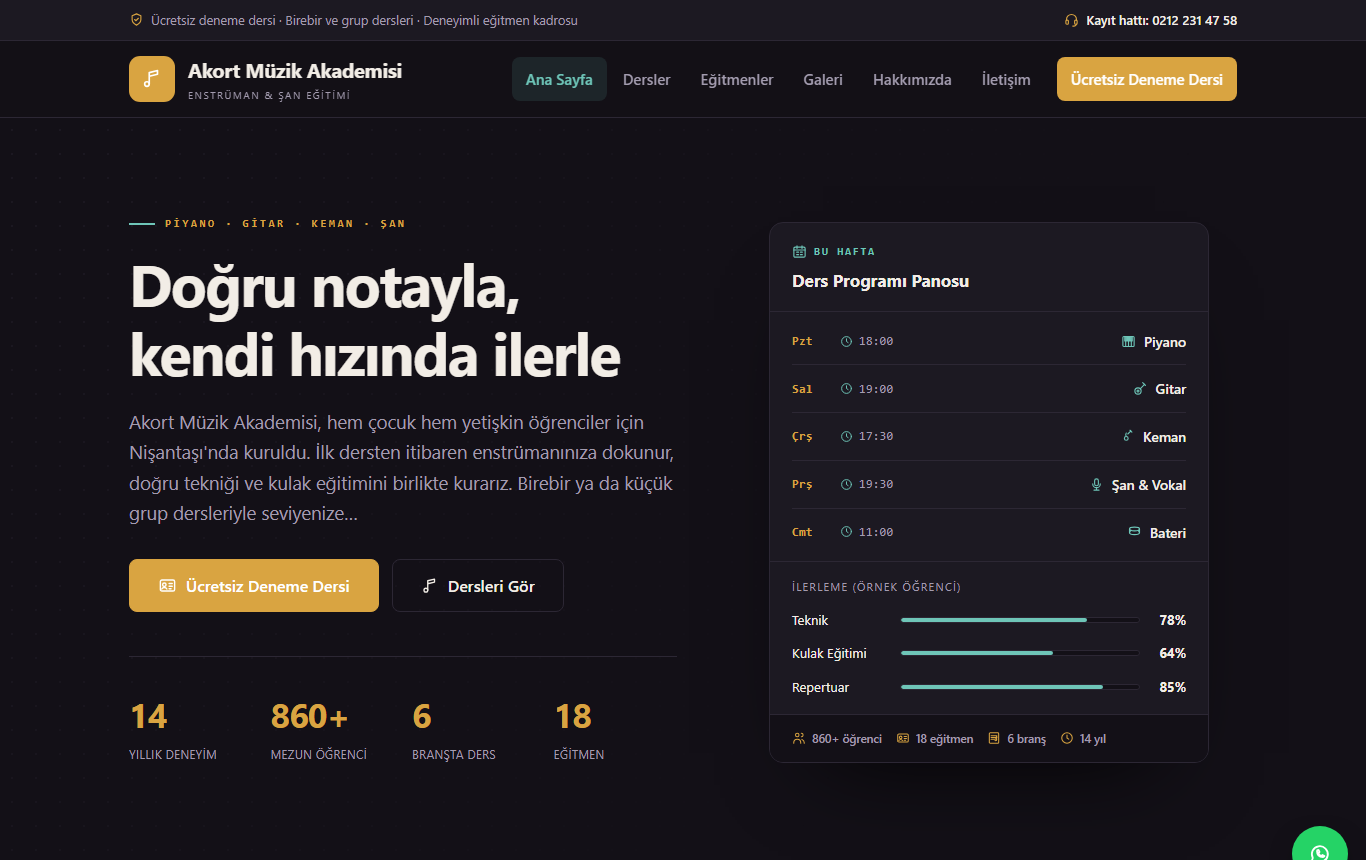Select the Cmt schedule row day label
1366x860 pixels.
pos(802,532)
